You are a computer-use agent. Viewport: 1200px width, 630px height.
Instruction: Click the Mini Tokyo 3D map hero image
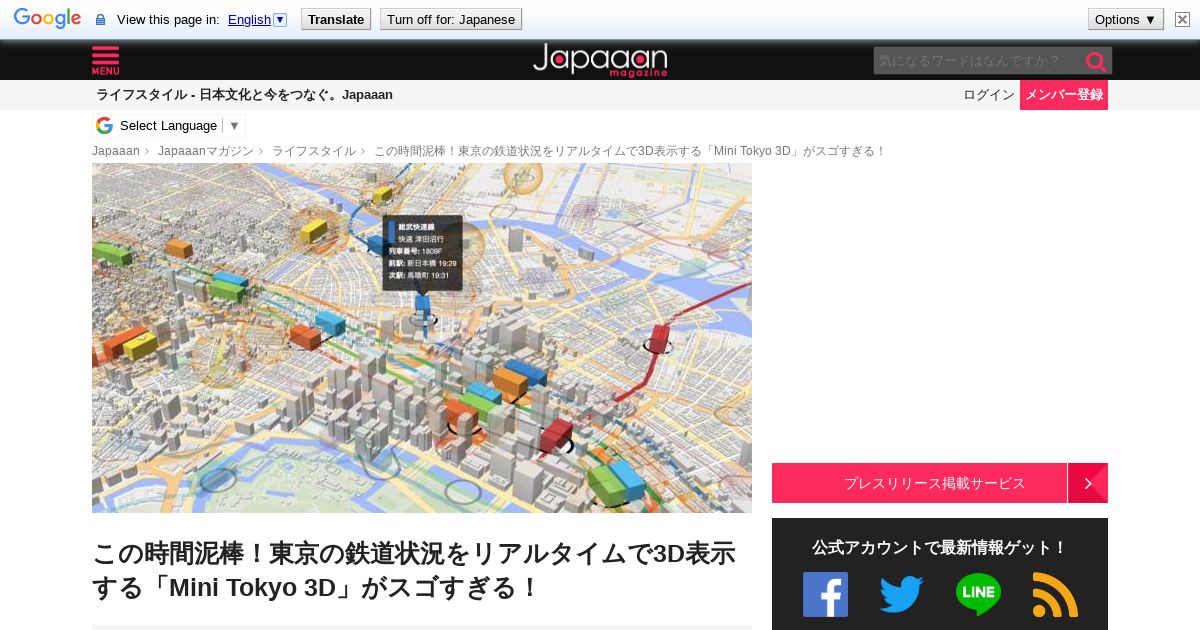(422, 338)
